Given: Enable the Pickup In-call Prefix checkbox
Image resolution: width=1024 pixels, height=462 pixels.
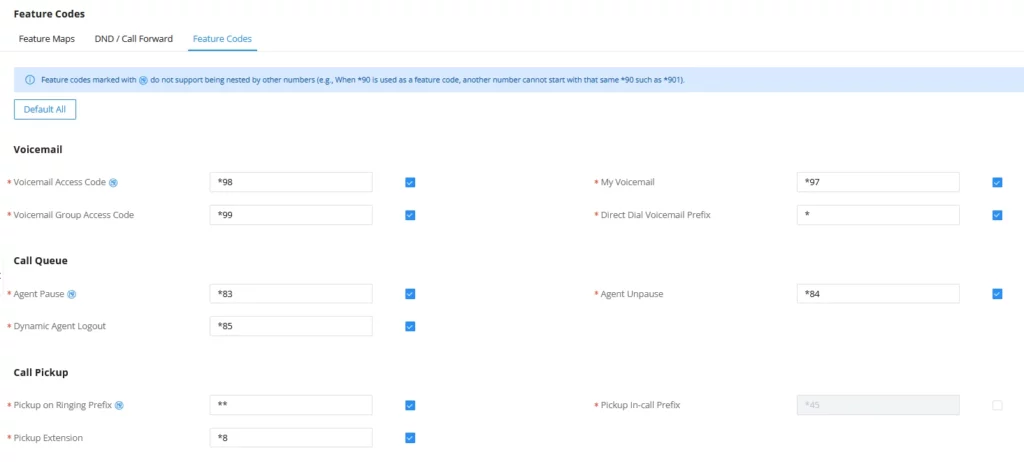Looking at the screenshot, I should (997, 405).
